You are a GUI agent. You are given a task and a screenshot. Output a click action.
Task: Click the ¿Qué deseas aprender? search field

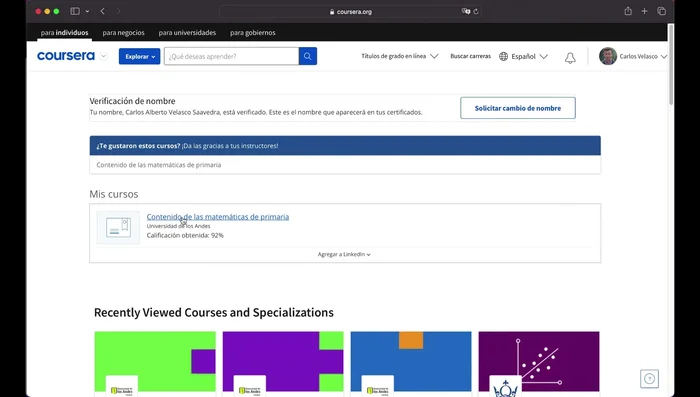231,56
